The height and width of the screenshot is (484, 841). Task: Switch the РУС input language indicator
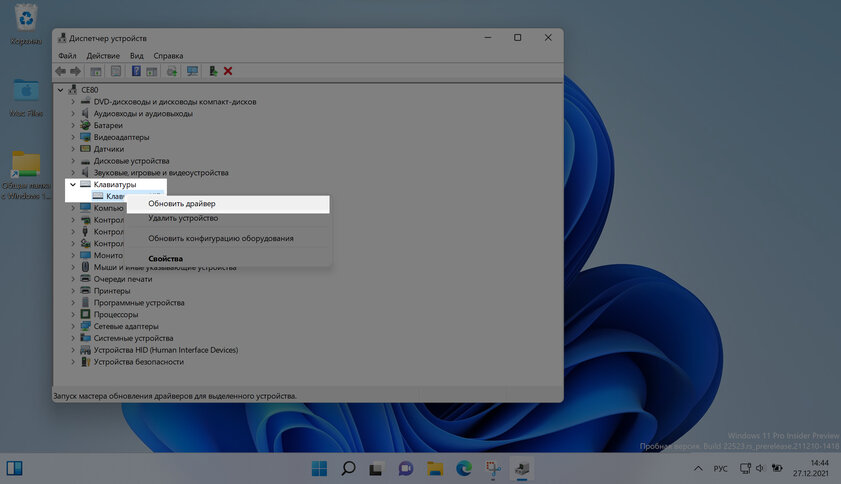[x=720, y=468]
